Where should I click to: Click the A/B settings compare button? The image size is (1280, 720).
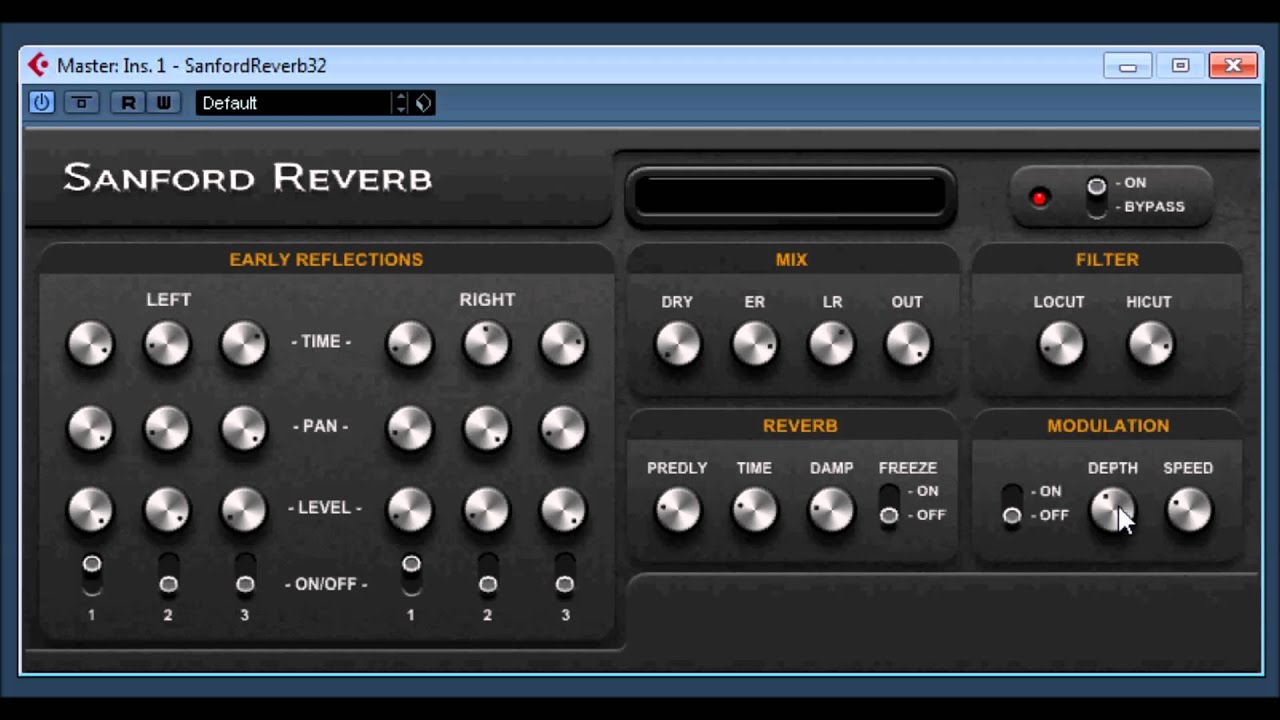pos(82,102)
